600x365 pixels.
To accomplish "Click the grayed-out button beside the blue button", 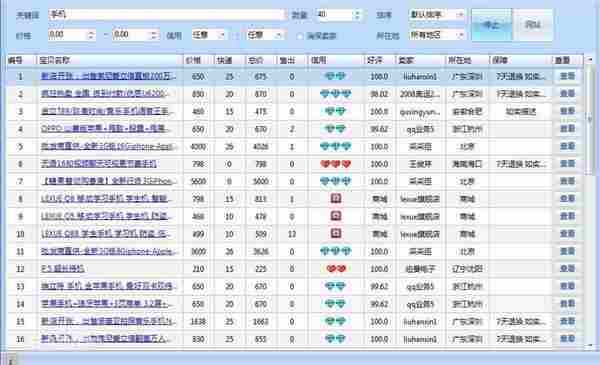I will 533,25.
